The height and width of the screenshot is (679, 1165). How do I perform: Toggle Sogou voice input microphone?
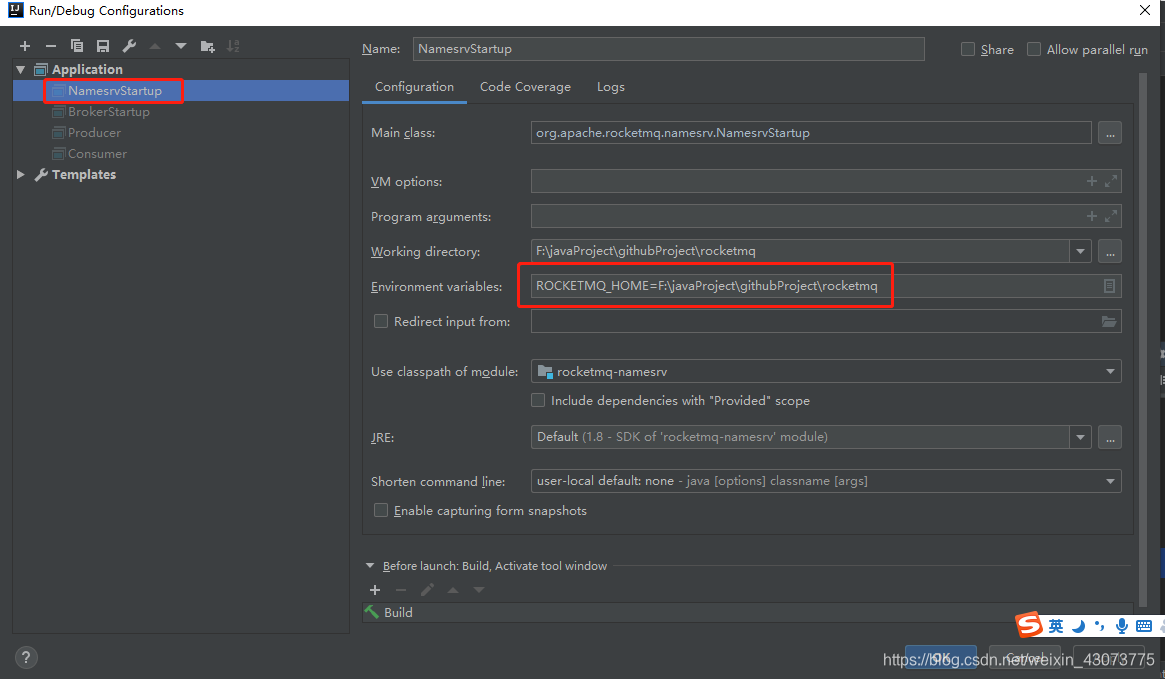pyautogui.click(x=1122, y=626)
